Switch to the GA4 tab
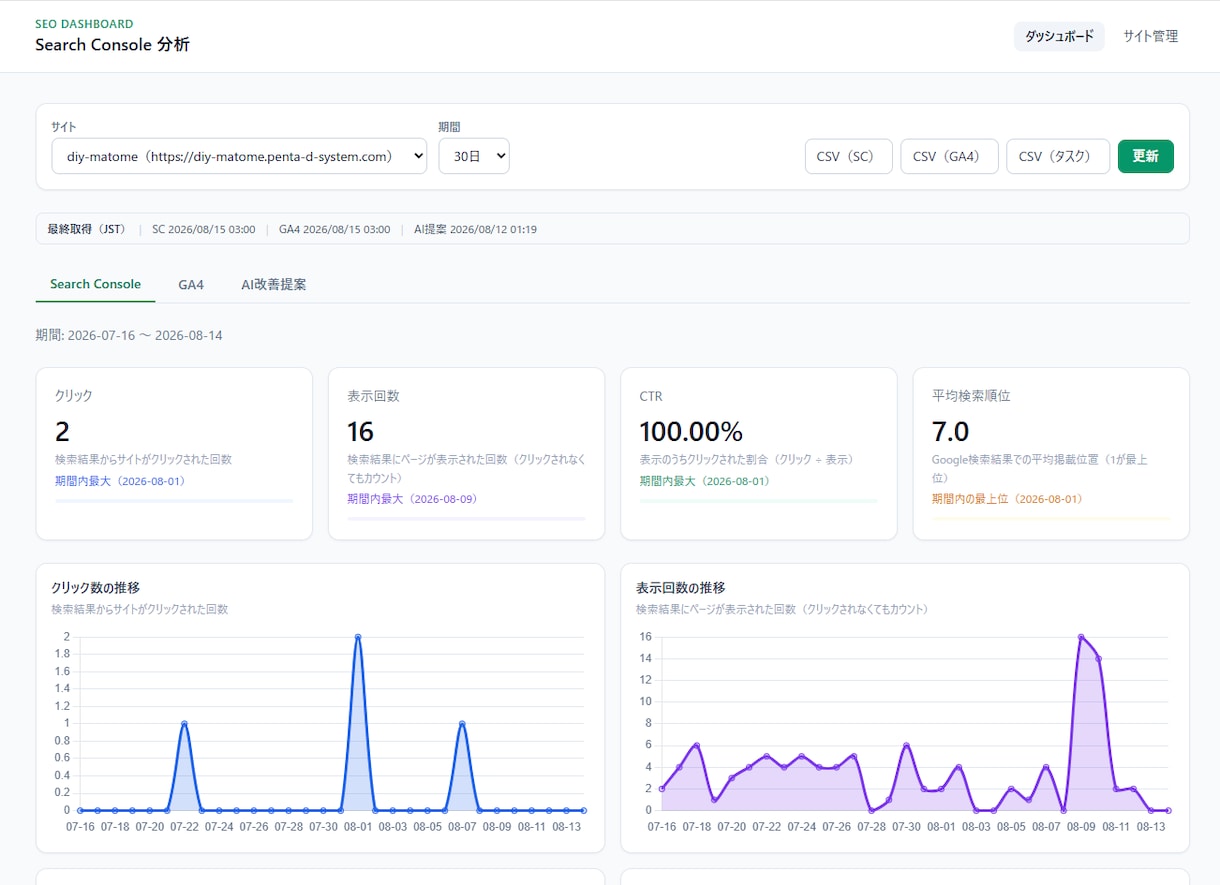Image resolution: width=1220 pixels, height=885 pixels. pos(191,284)
